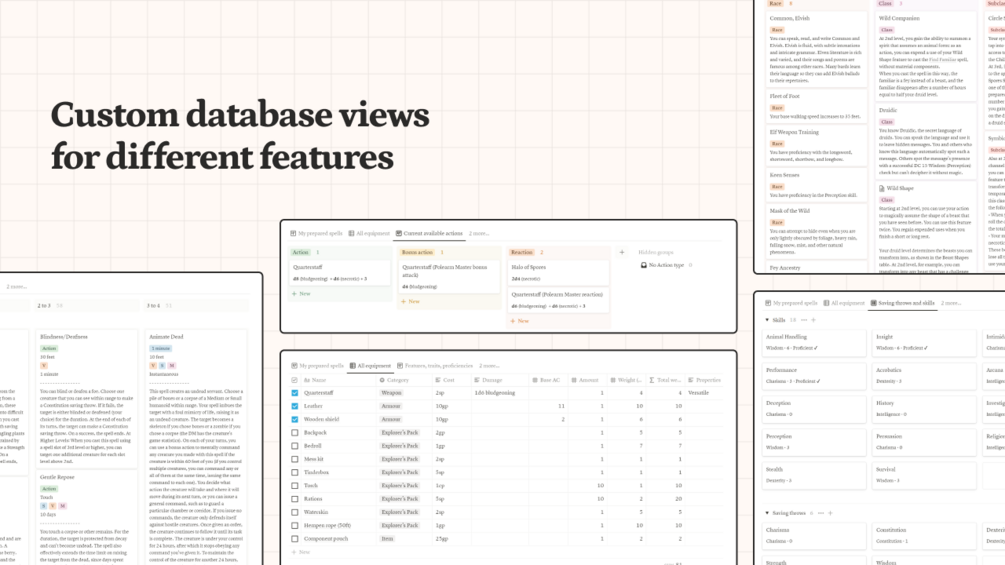Select Current available actions tab
1005x565 pixels.
pos(429,233)
